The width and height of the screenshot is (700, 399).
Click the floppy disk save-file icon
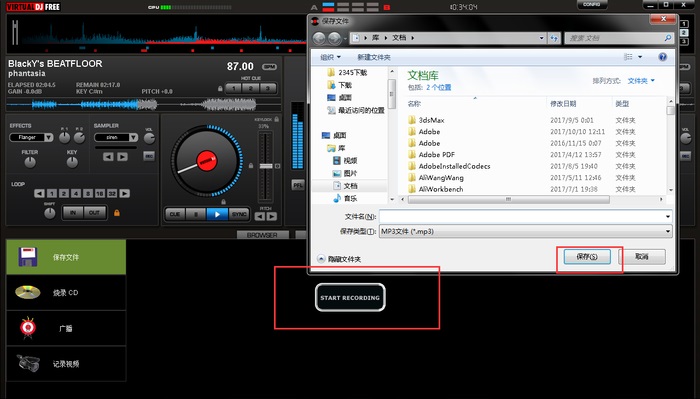coord(28,257)
